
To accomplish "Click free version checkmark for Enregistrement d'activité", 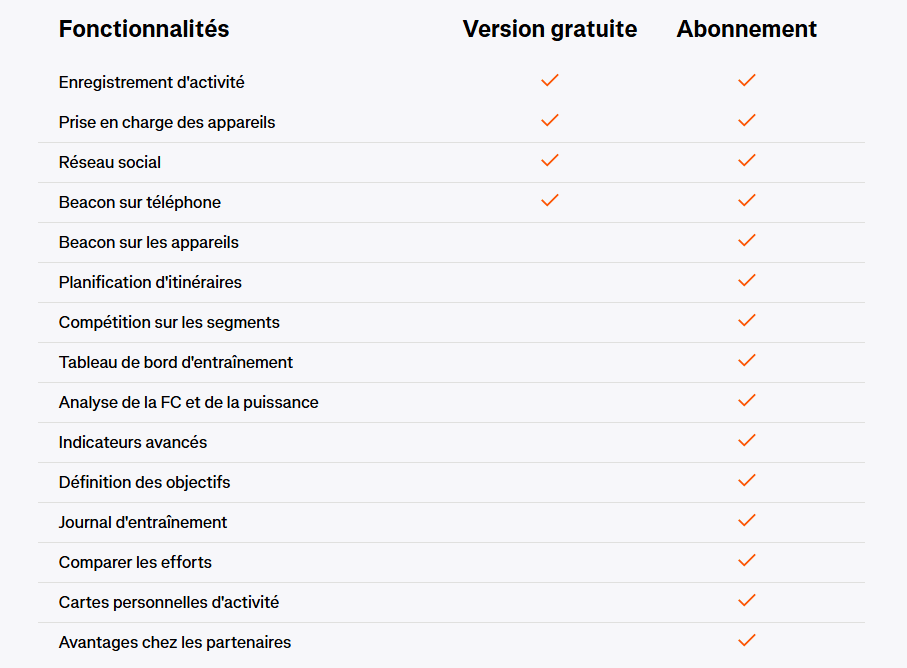I will click(549, 81).
